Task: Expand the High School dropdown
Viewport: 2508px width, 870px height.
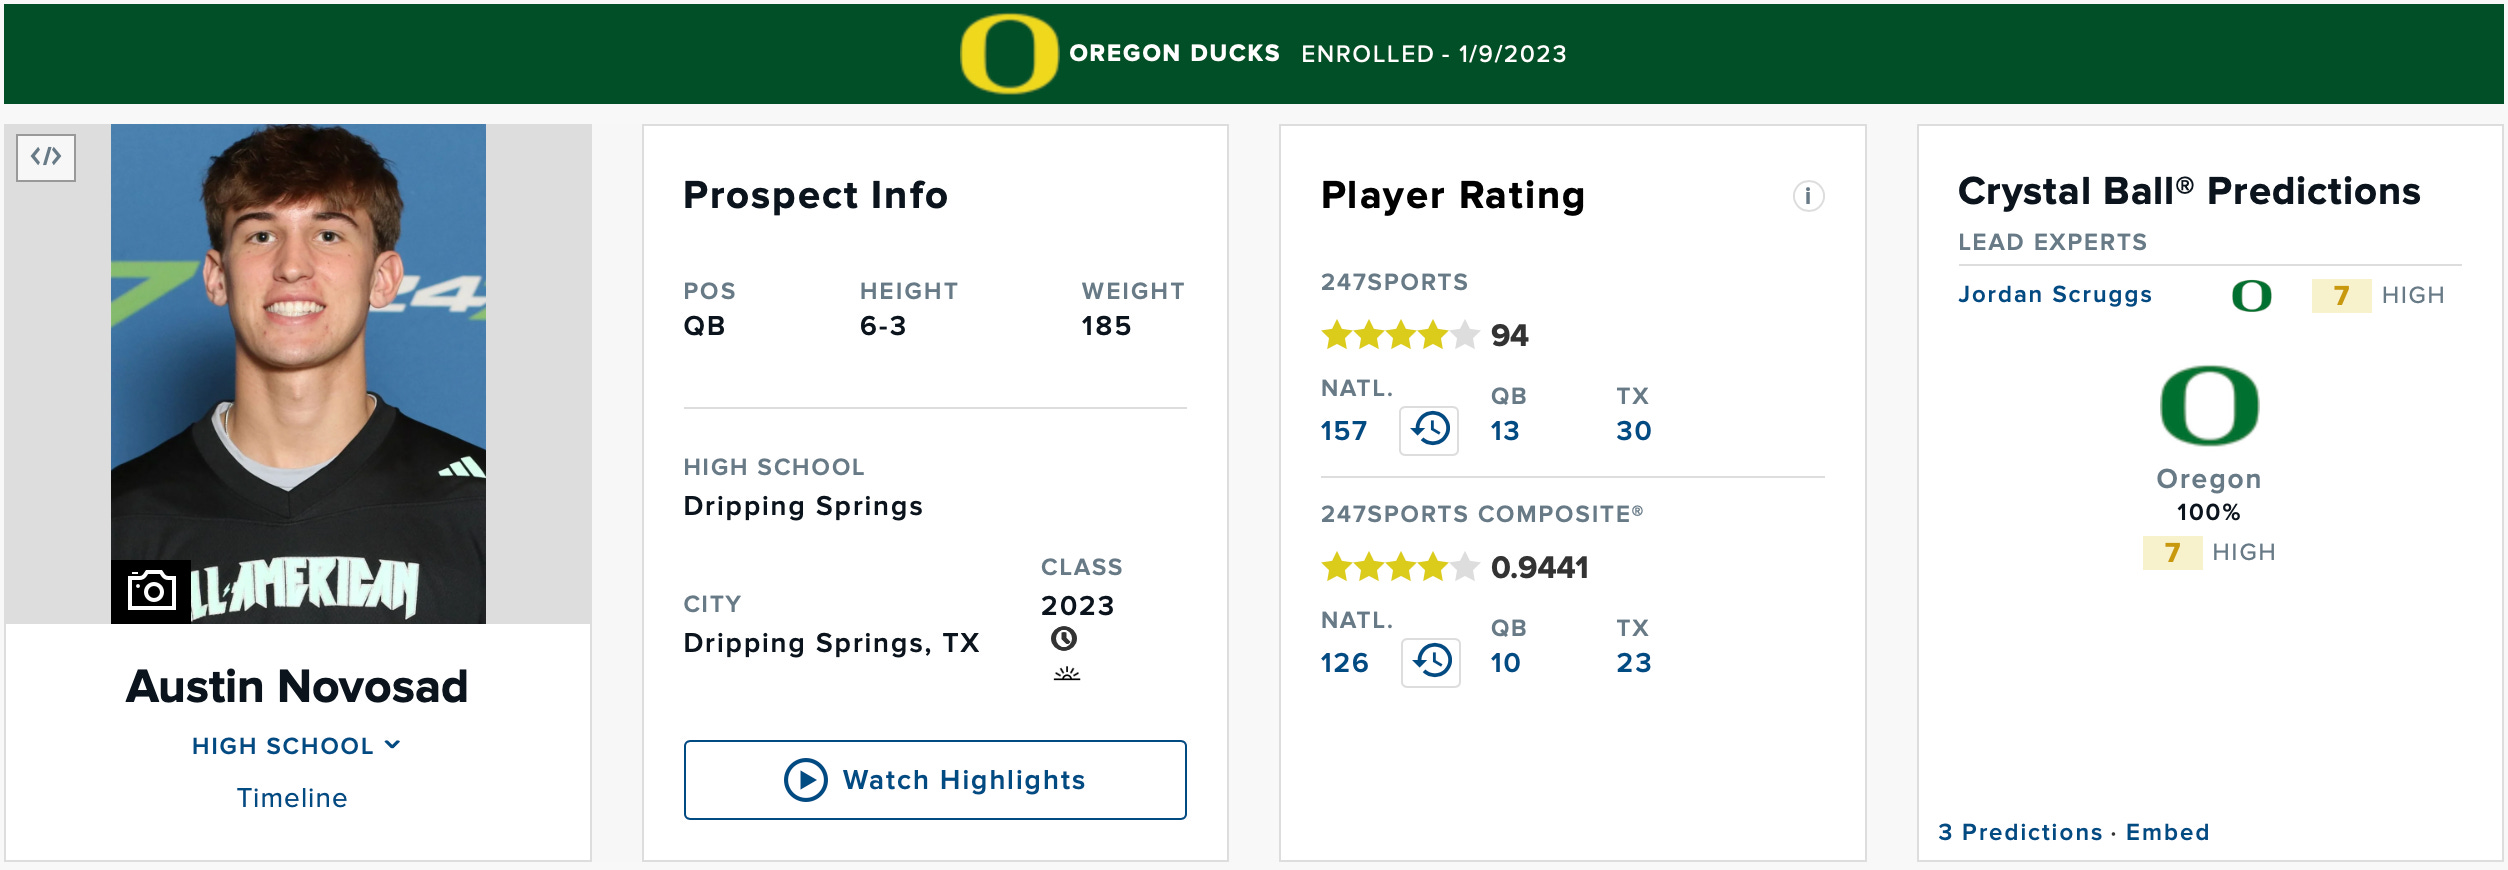Action: pyautogui.click(x=296, y=746)
